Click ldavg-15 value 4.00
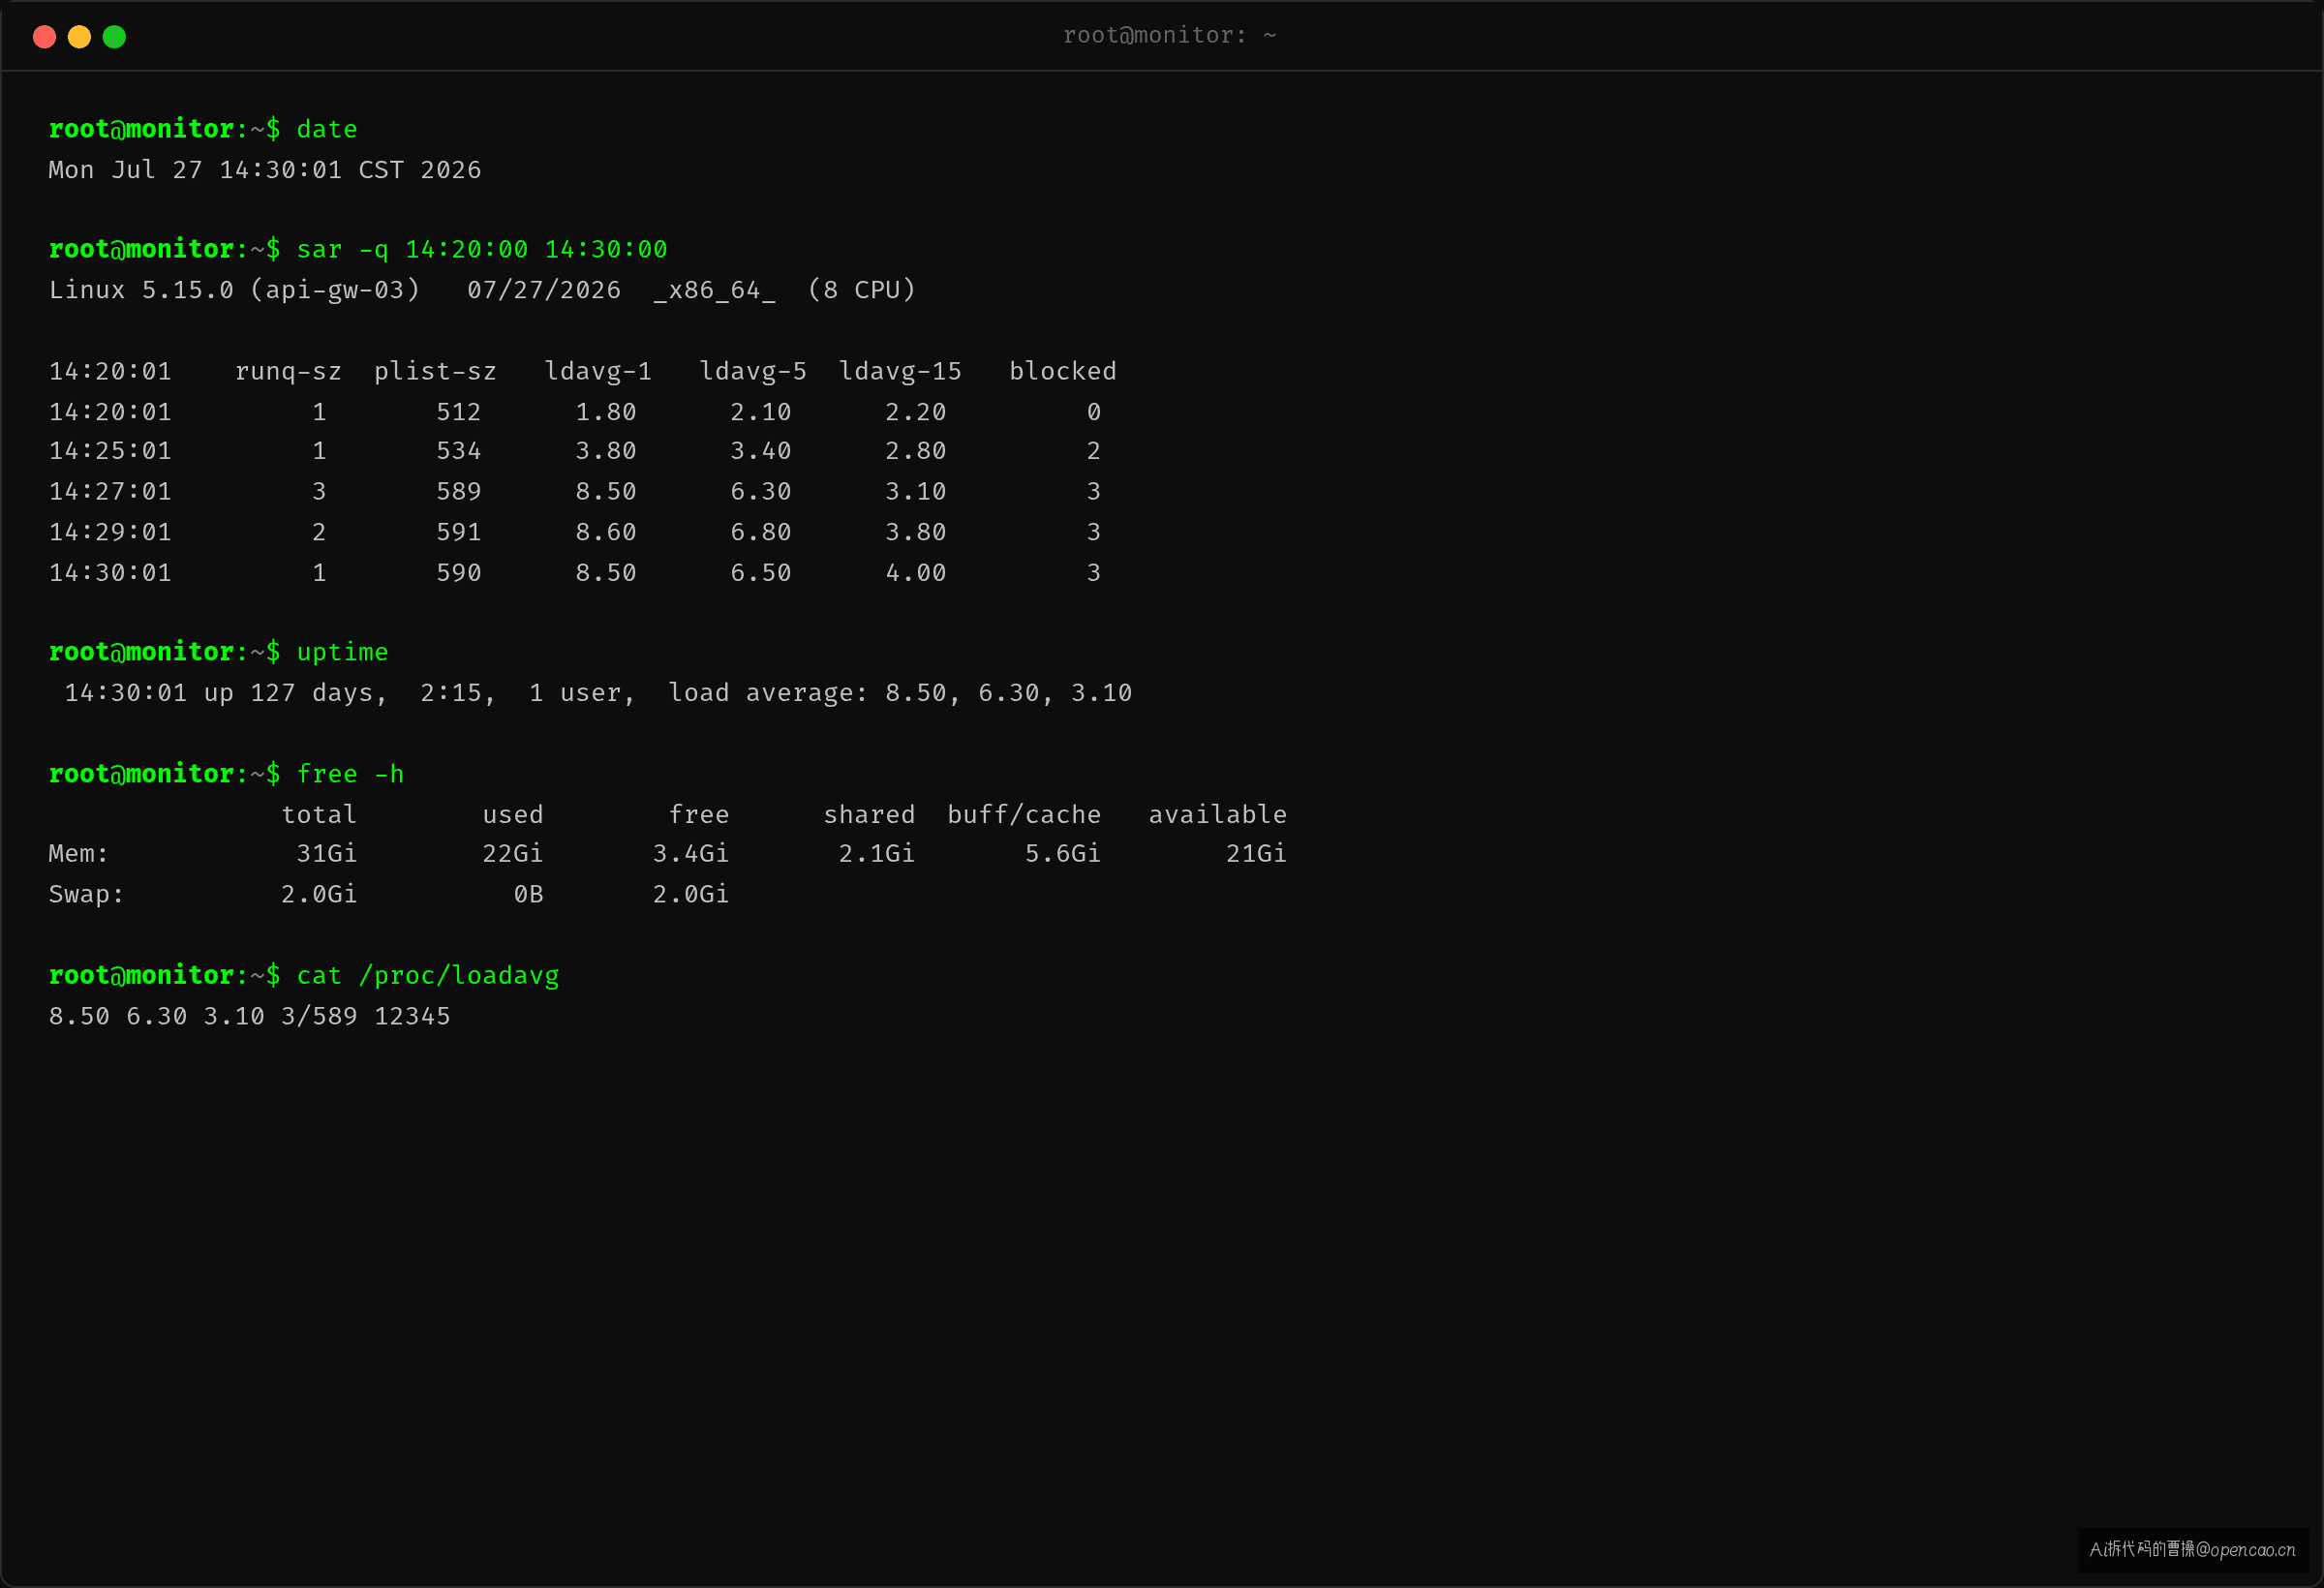The image size is (2324, 1588). tap(916, 573)
